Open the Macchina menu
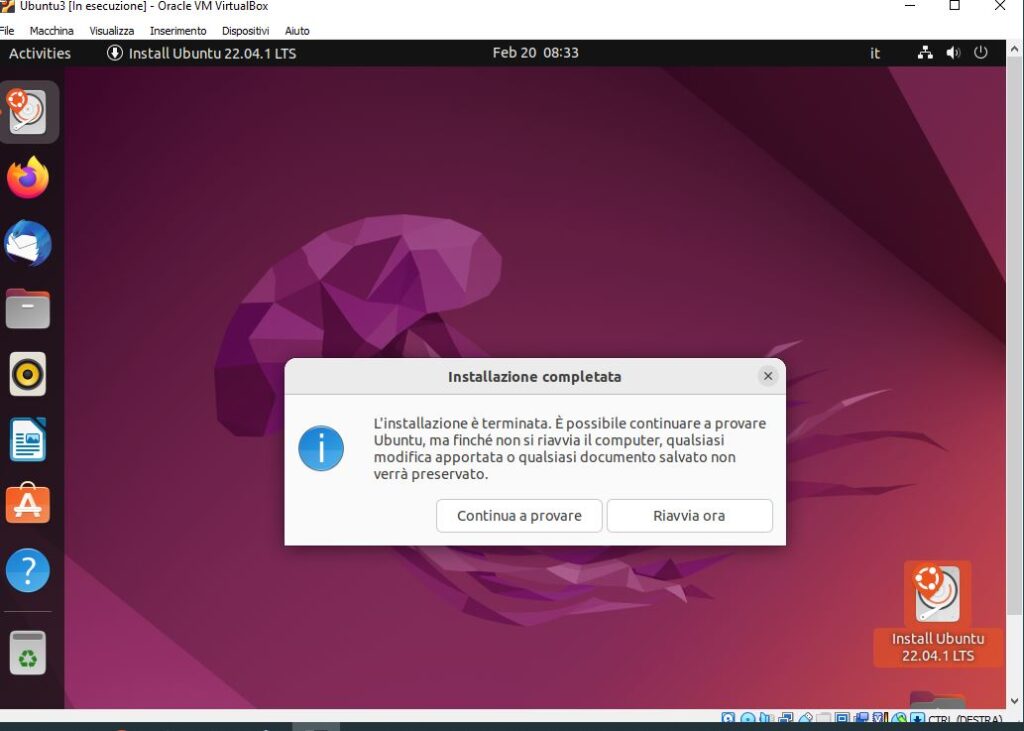The height and width of the screenshot is (731, 1024). point(52,31)
